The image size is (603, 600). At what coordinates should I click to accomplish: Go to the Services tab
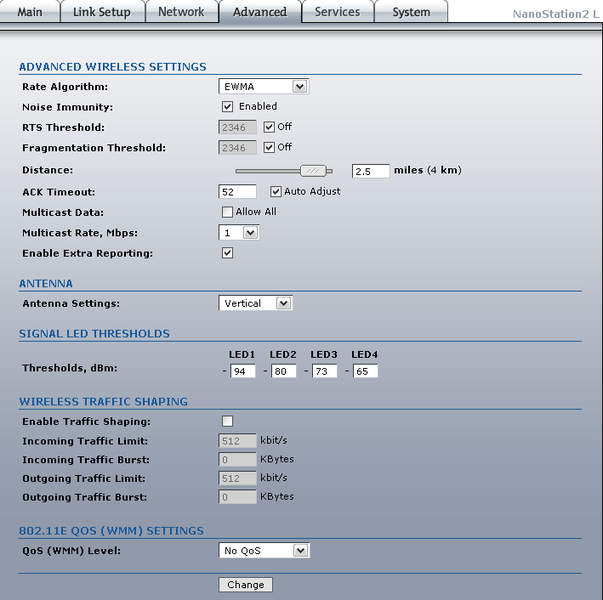(x=337, y=12)
